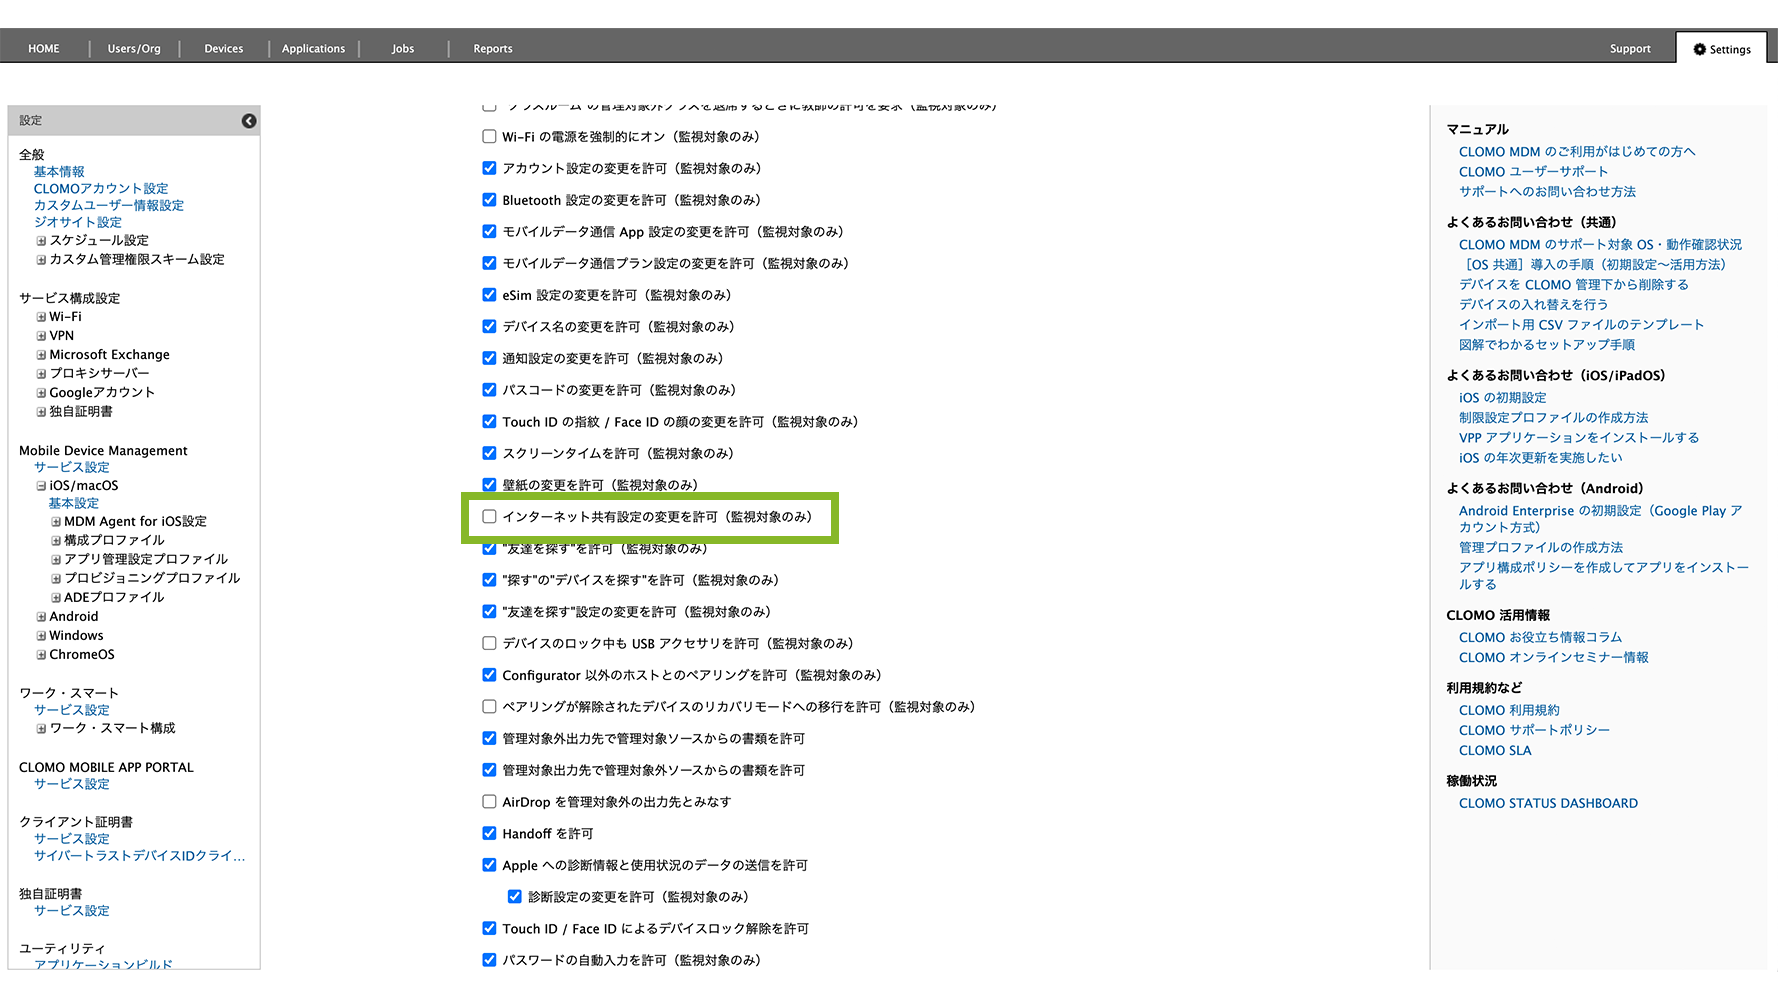This screenshot has width=1778, height=1000.
Task: Toggle the Handoff を許可 checkbox
Action: pos(489,833)
